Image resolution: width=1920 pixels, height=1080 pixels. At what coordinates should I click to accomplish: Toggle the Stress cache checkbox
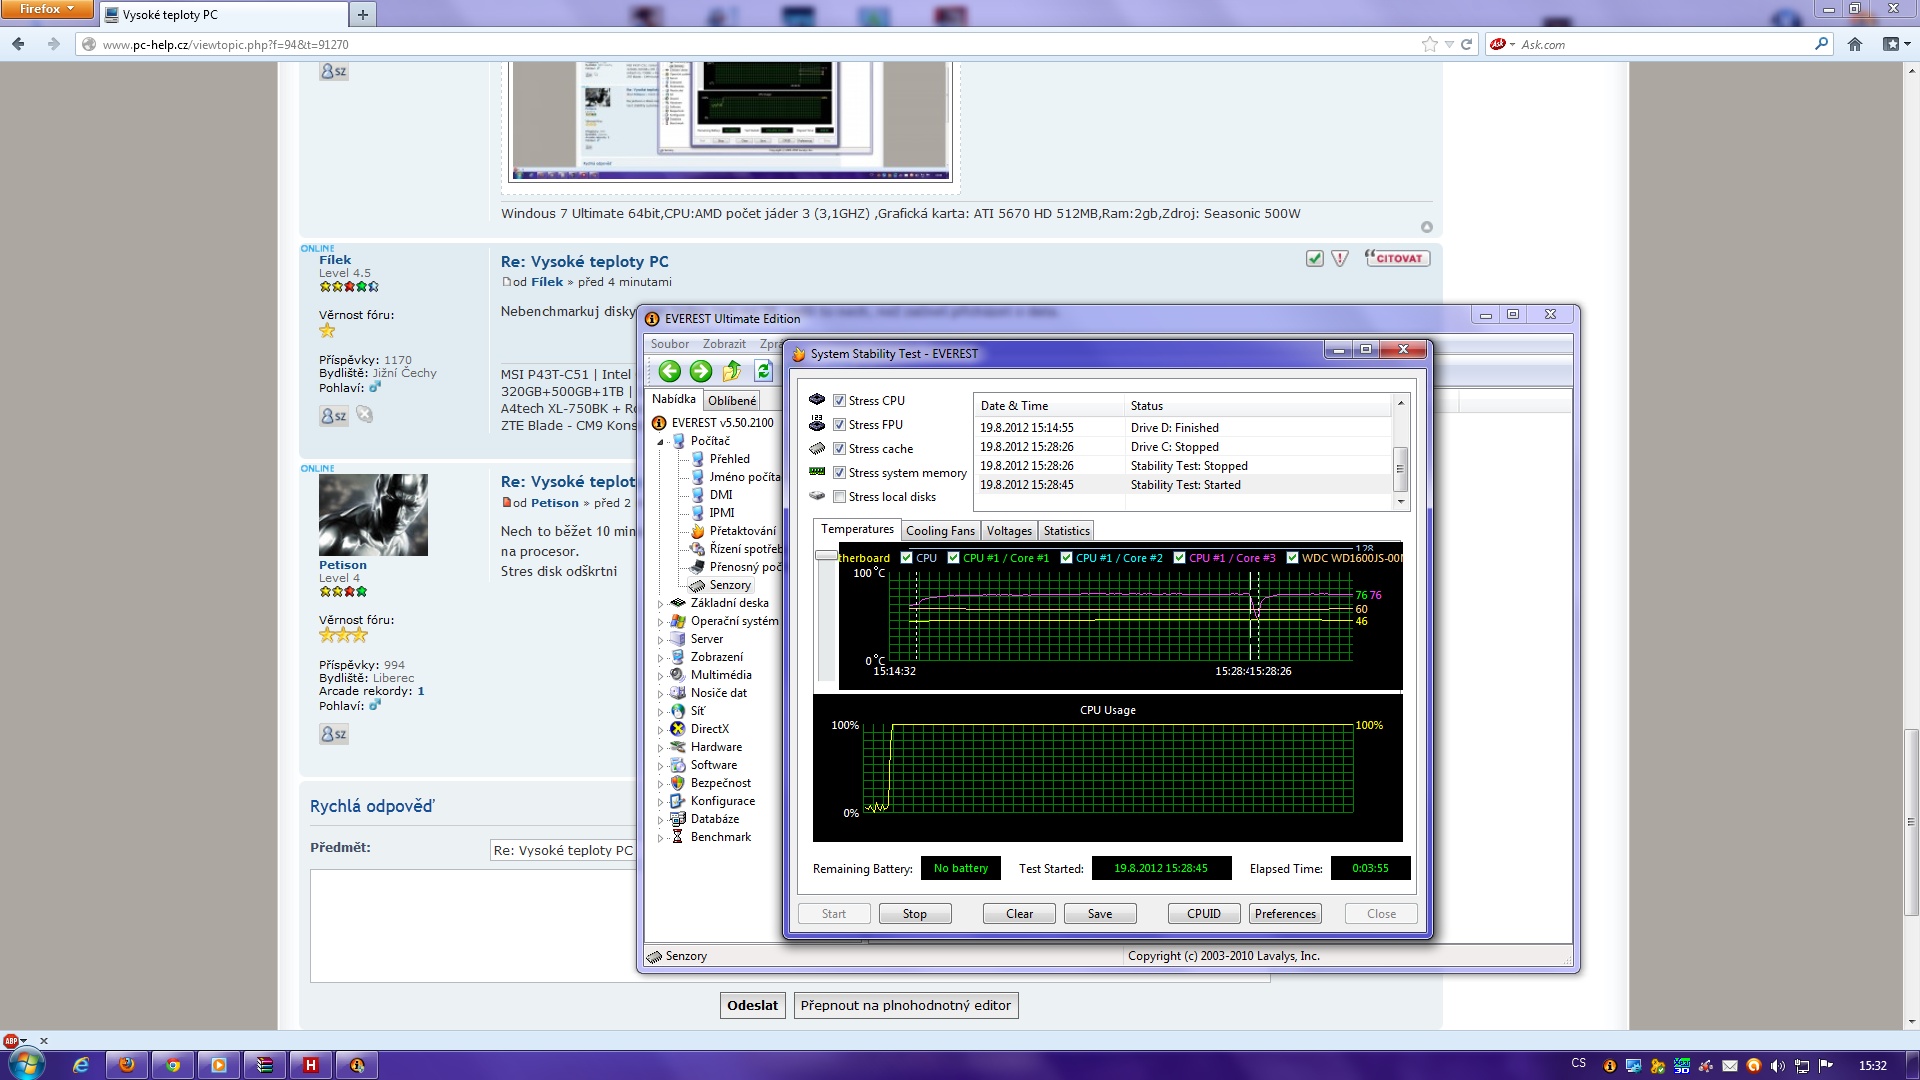point(840,449)
